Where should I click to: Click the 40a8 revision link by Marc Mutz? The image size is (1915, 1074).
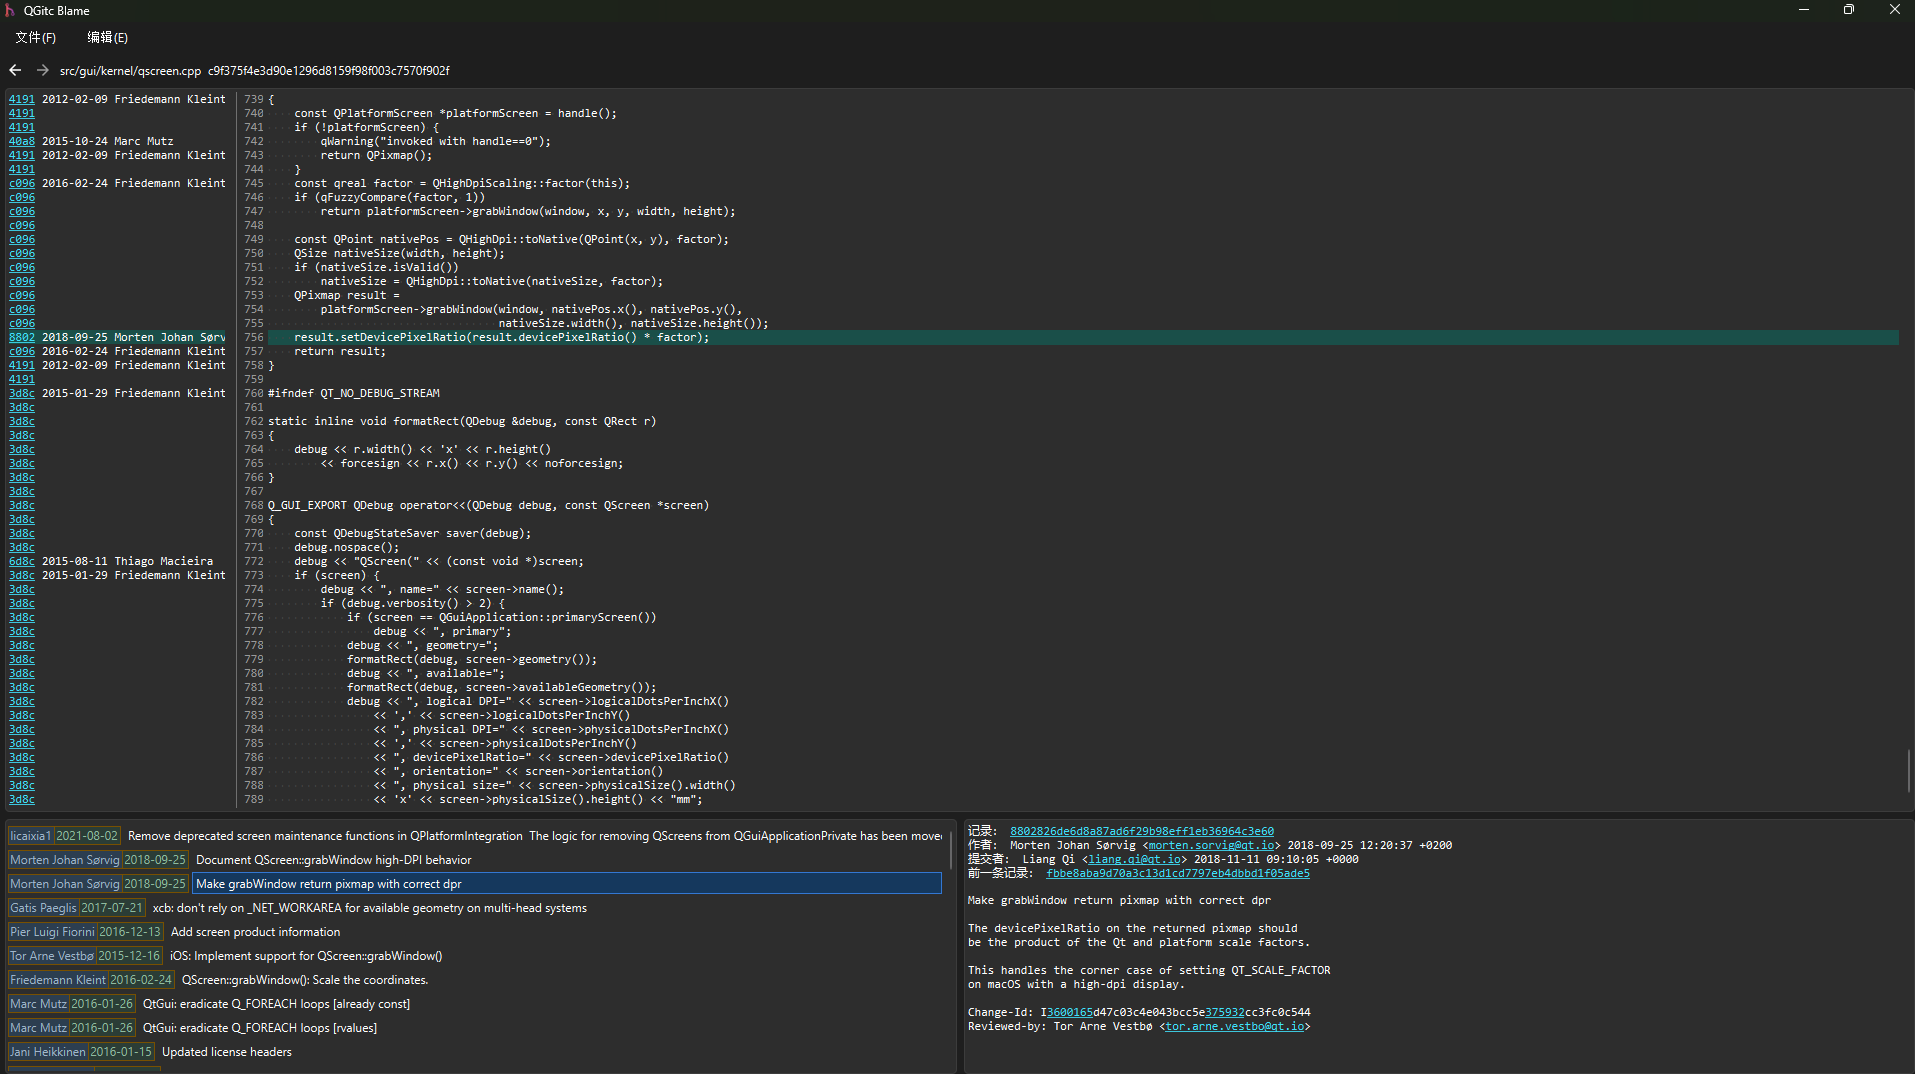click(22, 142)
